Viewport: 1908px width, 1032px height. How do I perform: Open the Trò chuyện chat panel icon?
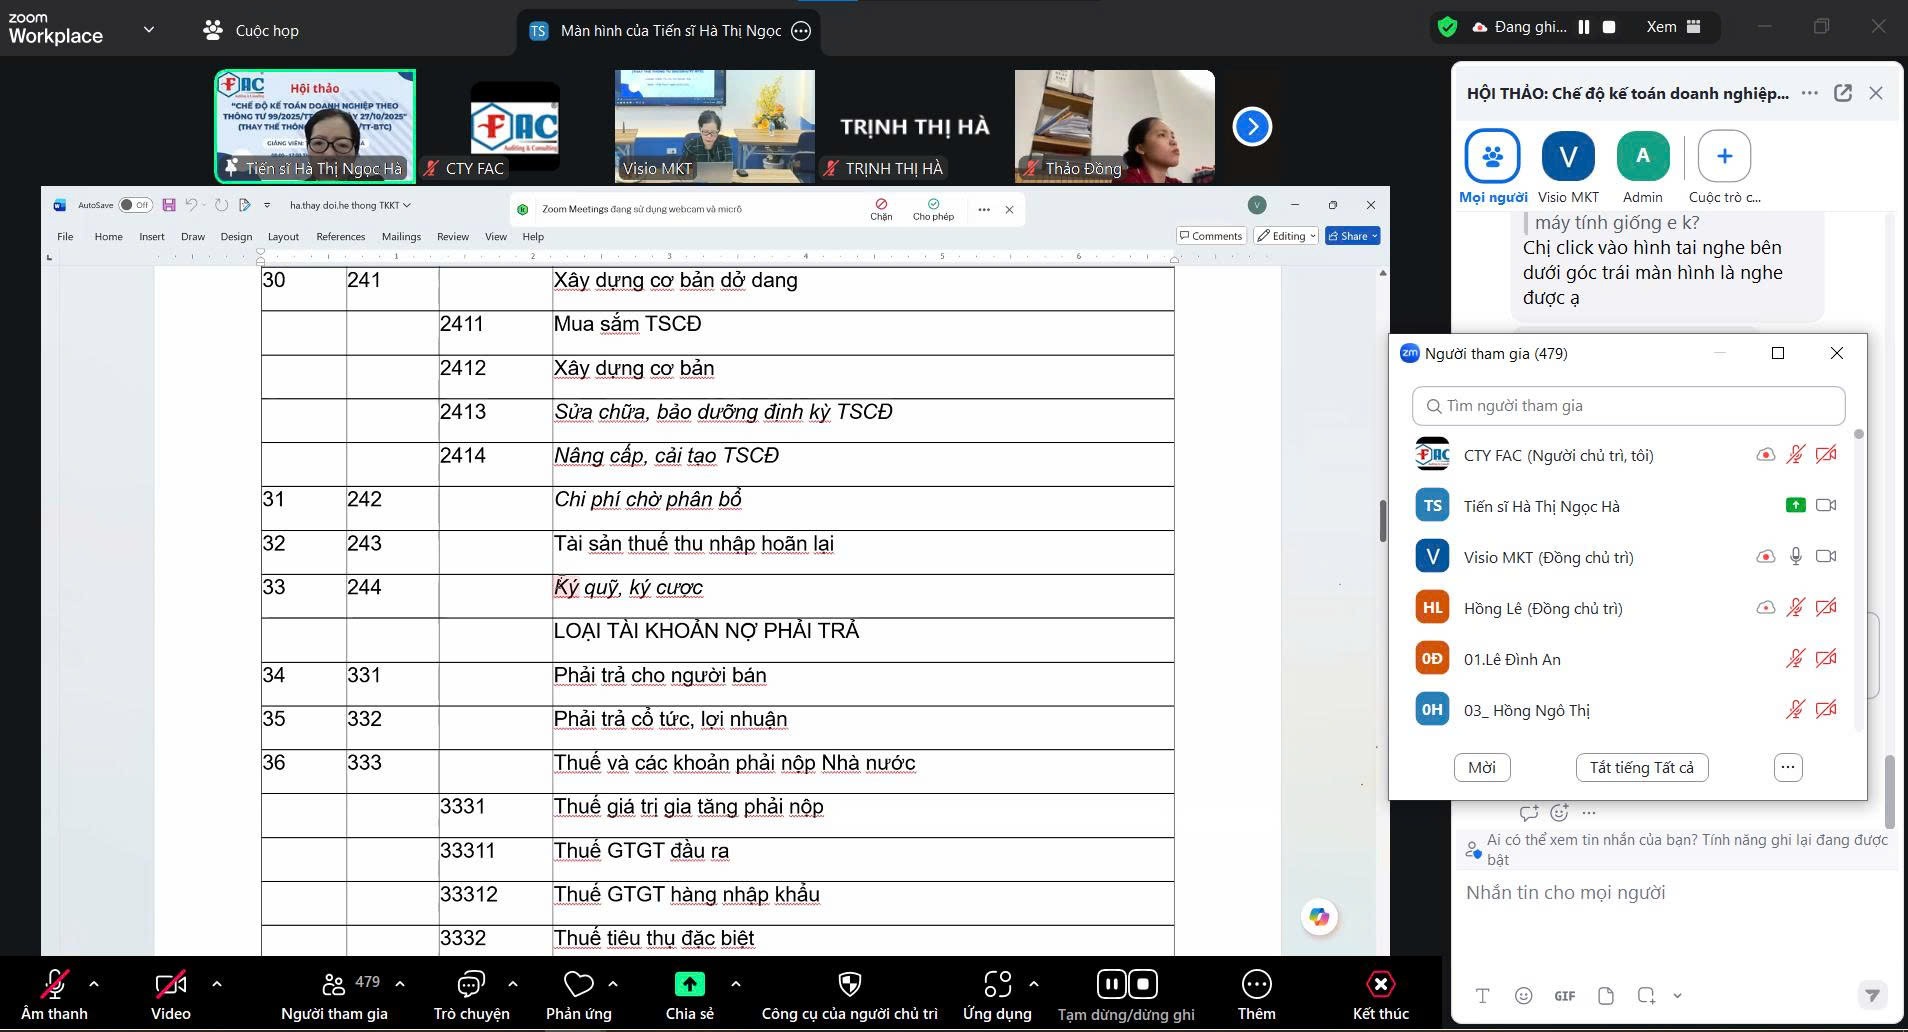[x=471, y=985]
